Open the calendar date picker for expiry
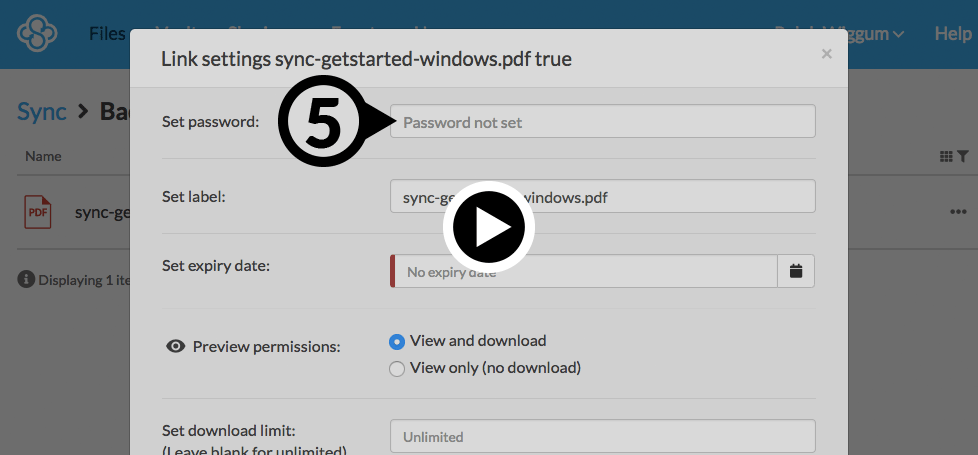 coord(796,271)
